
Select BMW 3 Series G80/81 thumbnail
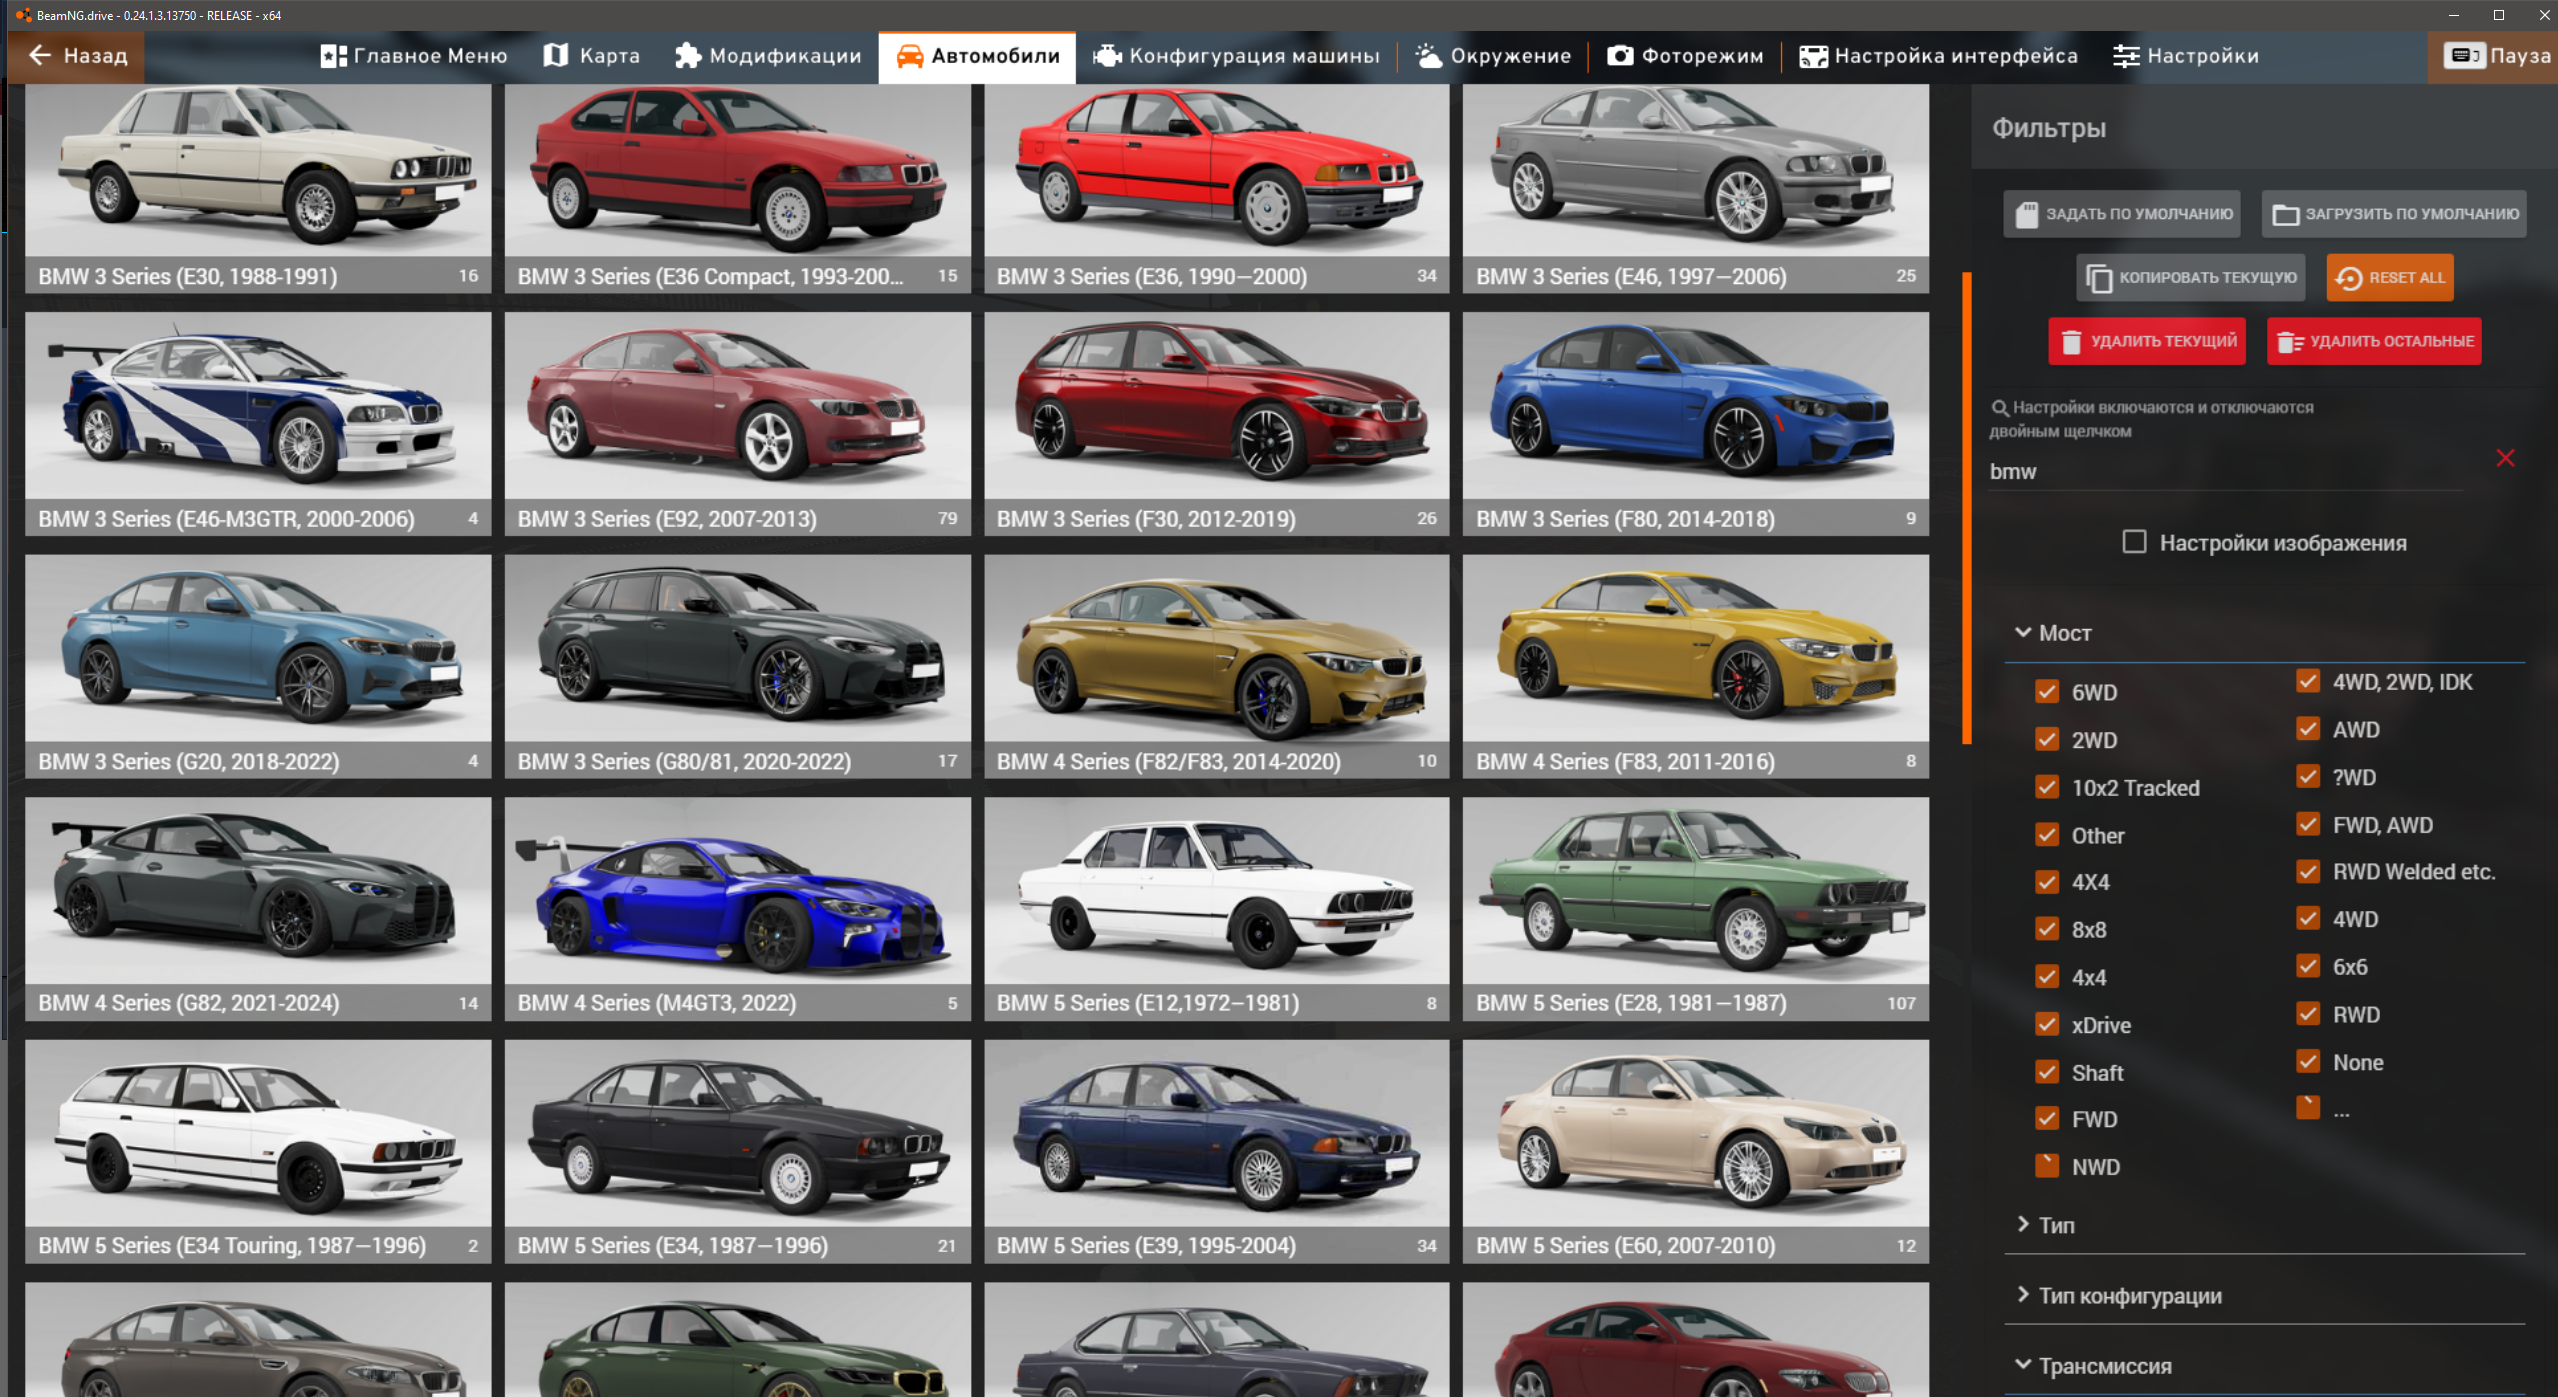tap(737, 666)
